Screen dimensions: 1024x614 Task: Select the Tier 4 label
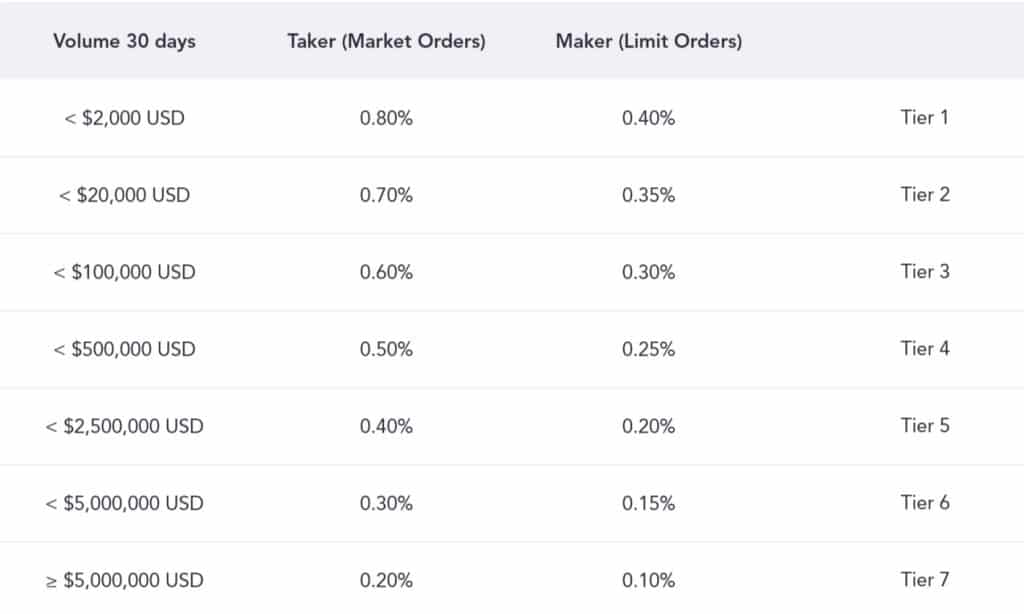coord(924,348)
